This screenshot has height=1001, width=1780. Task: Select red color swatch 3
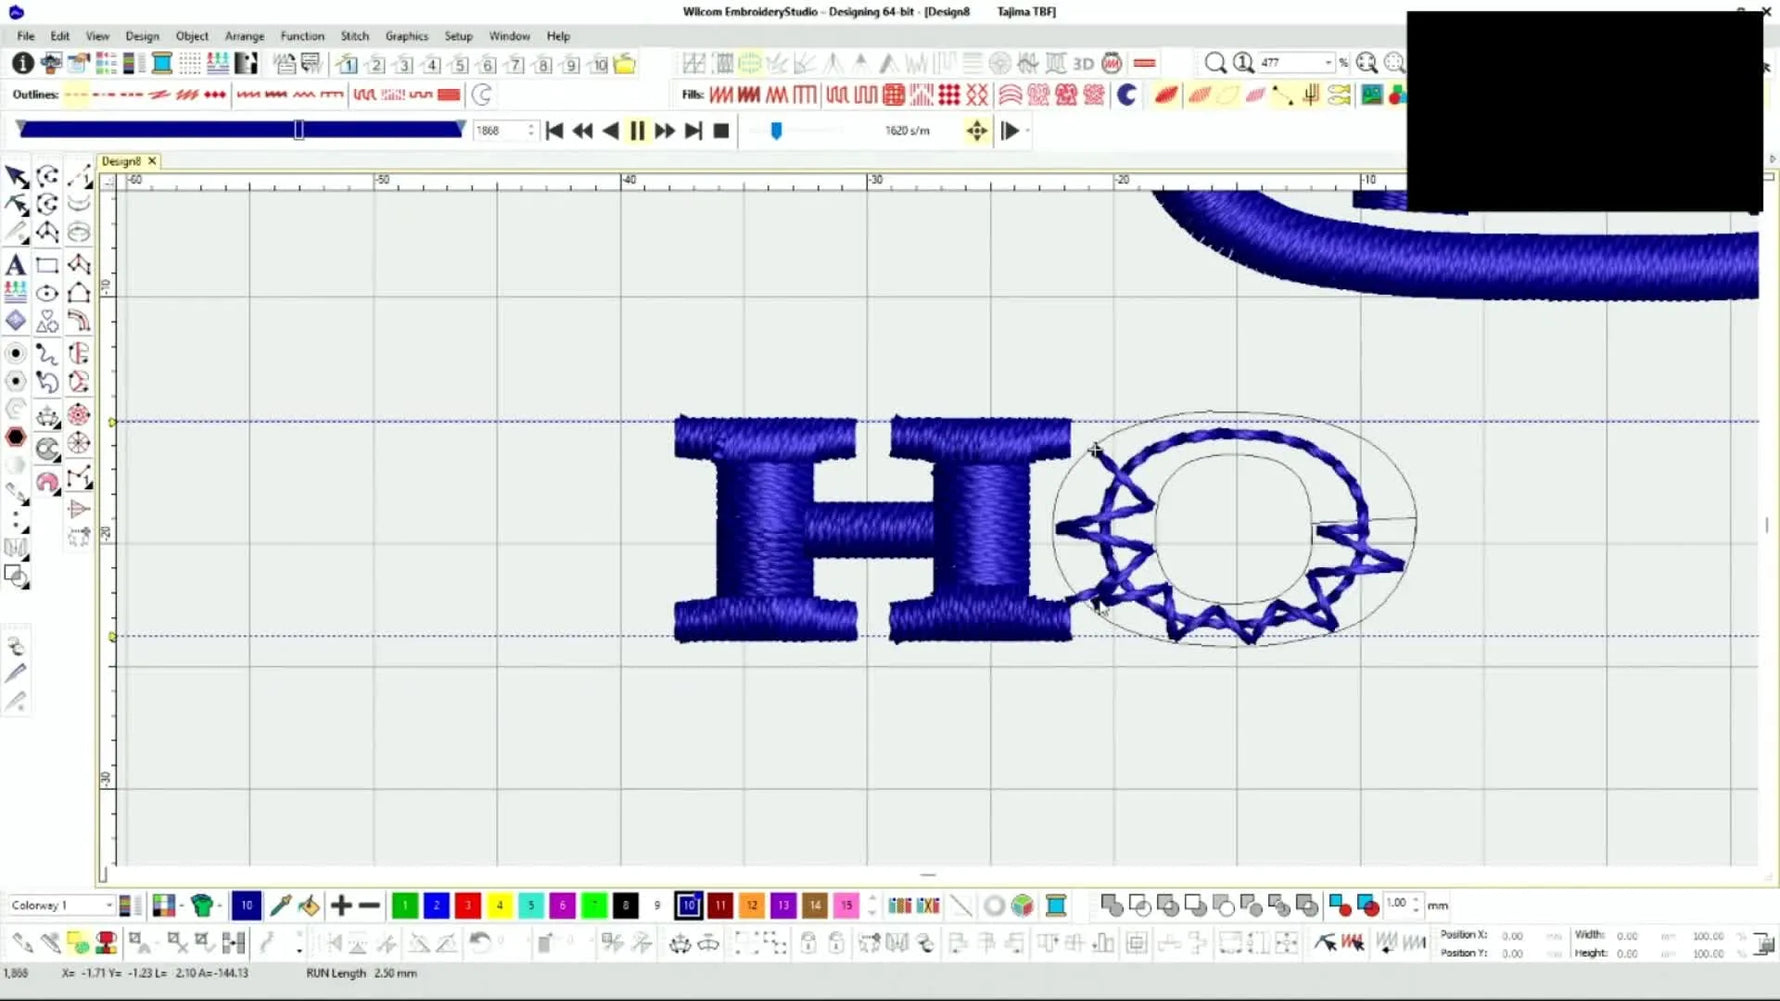(468, 906)
